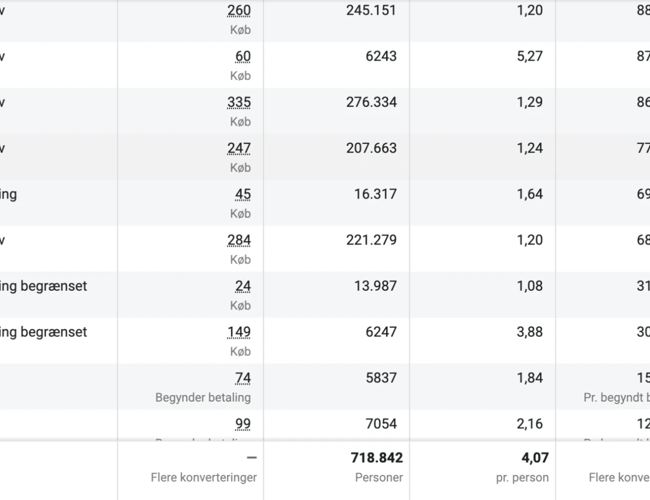Click the underlined result value 335
This screenshot has height=500, width=650.
click(x=239, y=103)
